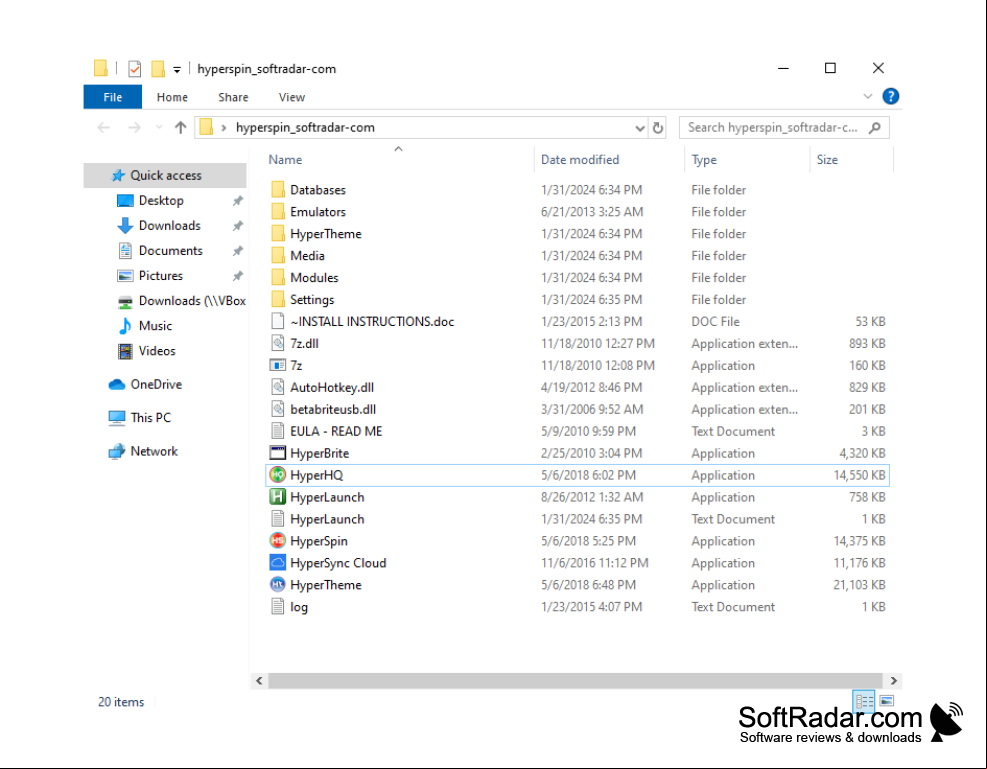The height and width of the screenshot is (769, 987).
Task: Select the Media folder icon
Action: pyautogui.click(x=278, y=255)
